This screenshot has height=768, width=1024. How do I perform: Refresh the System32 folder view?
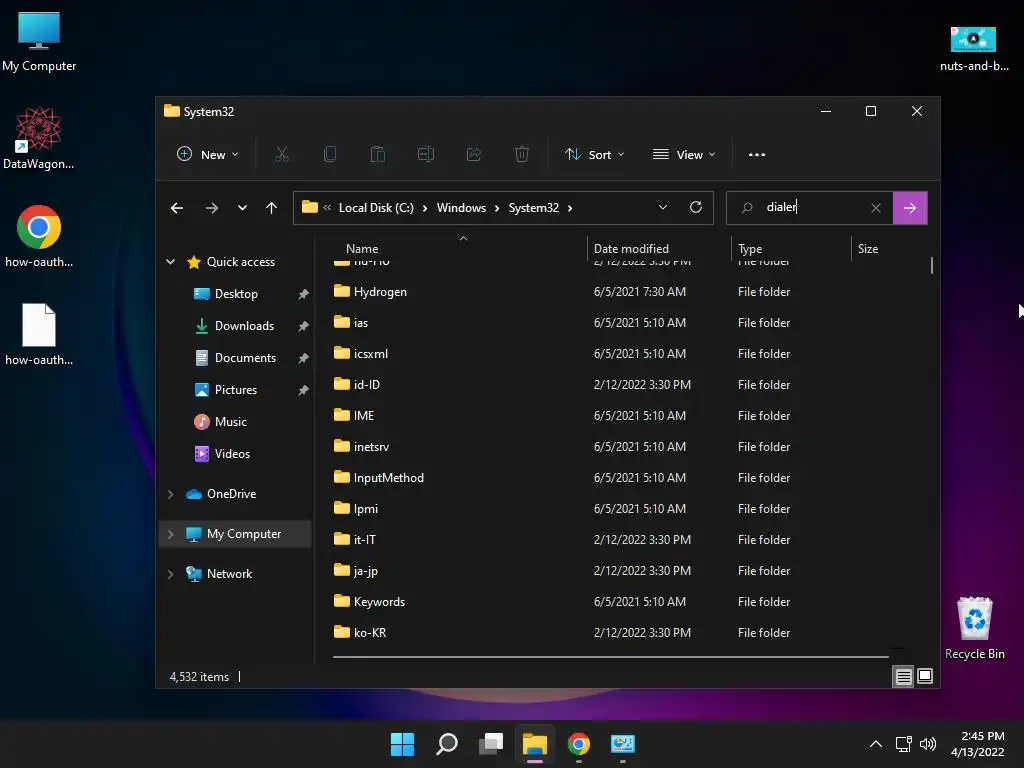click(x=696, y=207)
